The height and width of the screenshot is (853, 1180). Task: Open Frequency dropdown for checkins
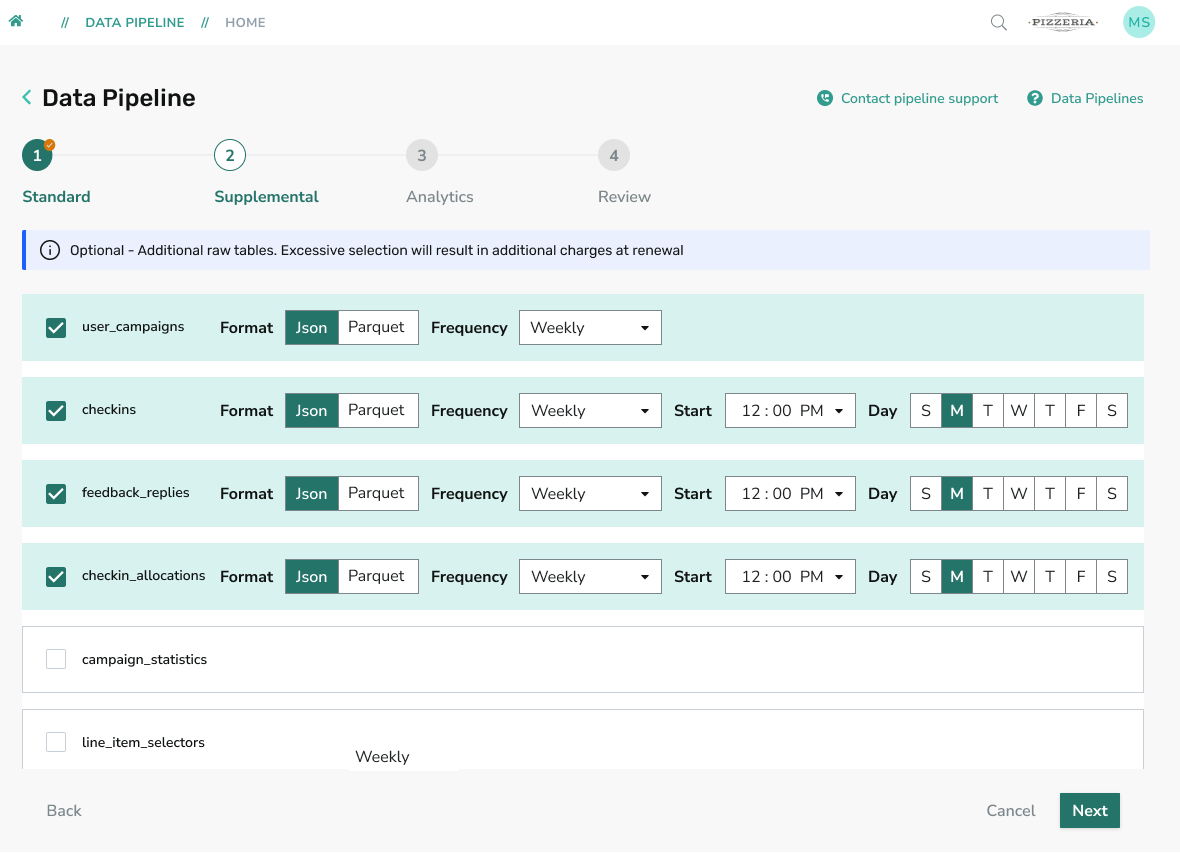click(x=590, y=410)
